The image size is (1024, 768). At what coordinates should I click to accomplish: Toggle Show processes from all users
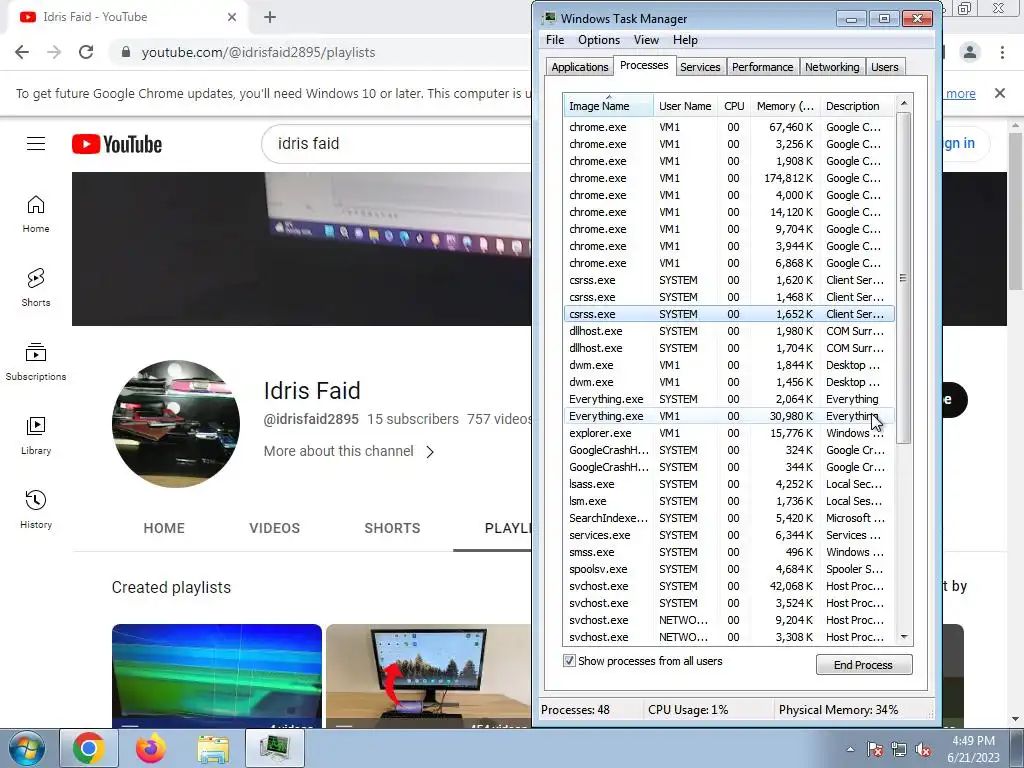tap(569, 660)
